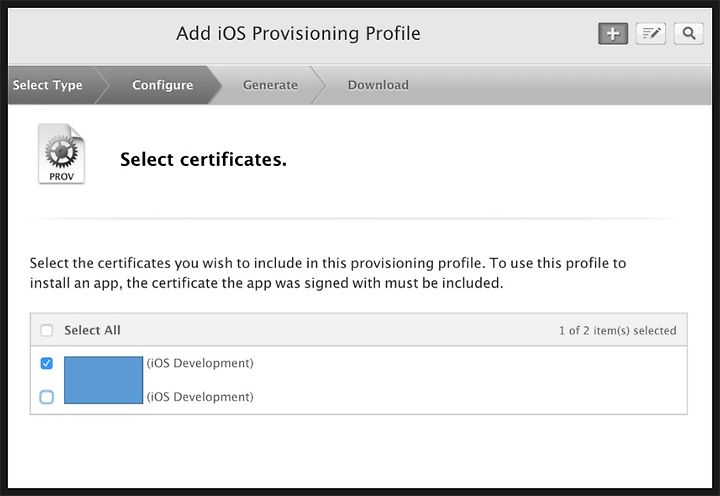Check the second iOS Development certificate
Viewport: 720px width, 496px height.
(46, 397)
